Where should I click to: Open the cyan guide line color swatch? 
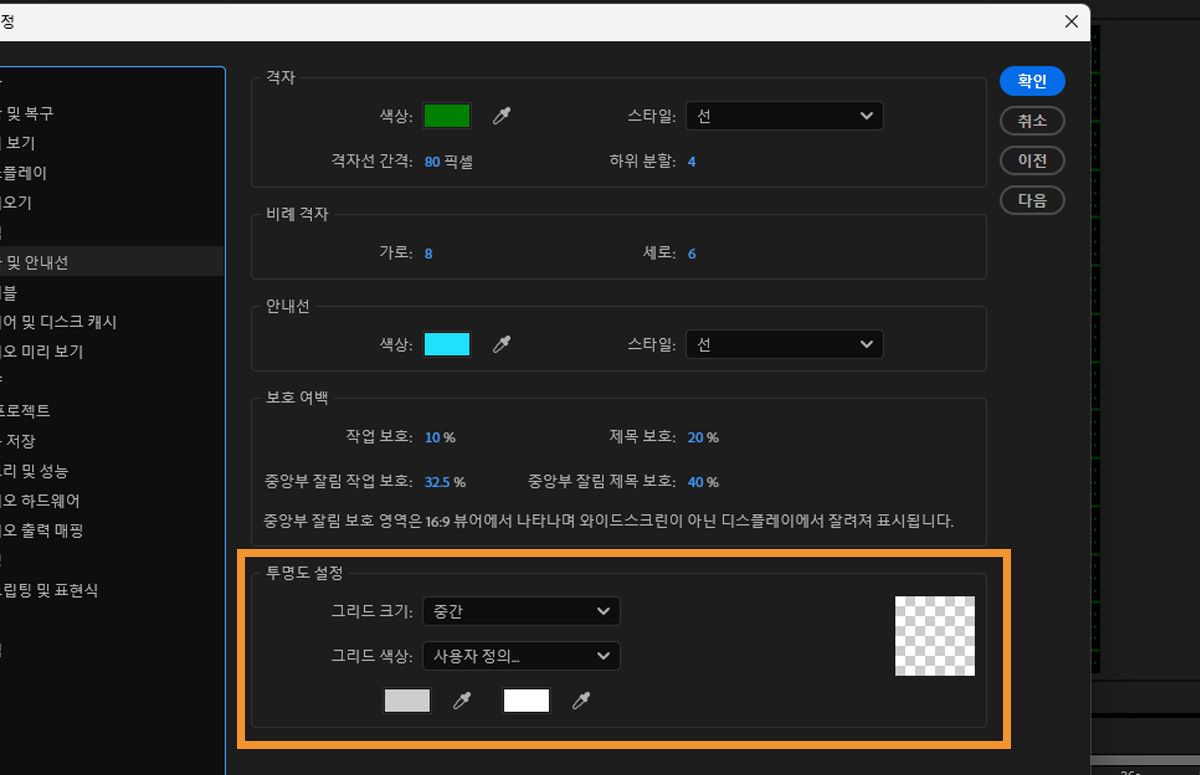(x=446, y=343)
